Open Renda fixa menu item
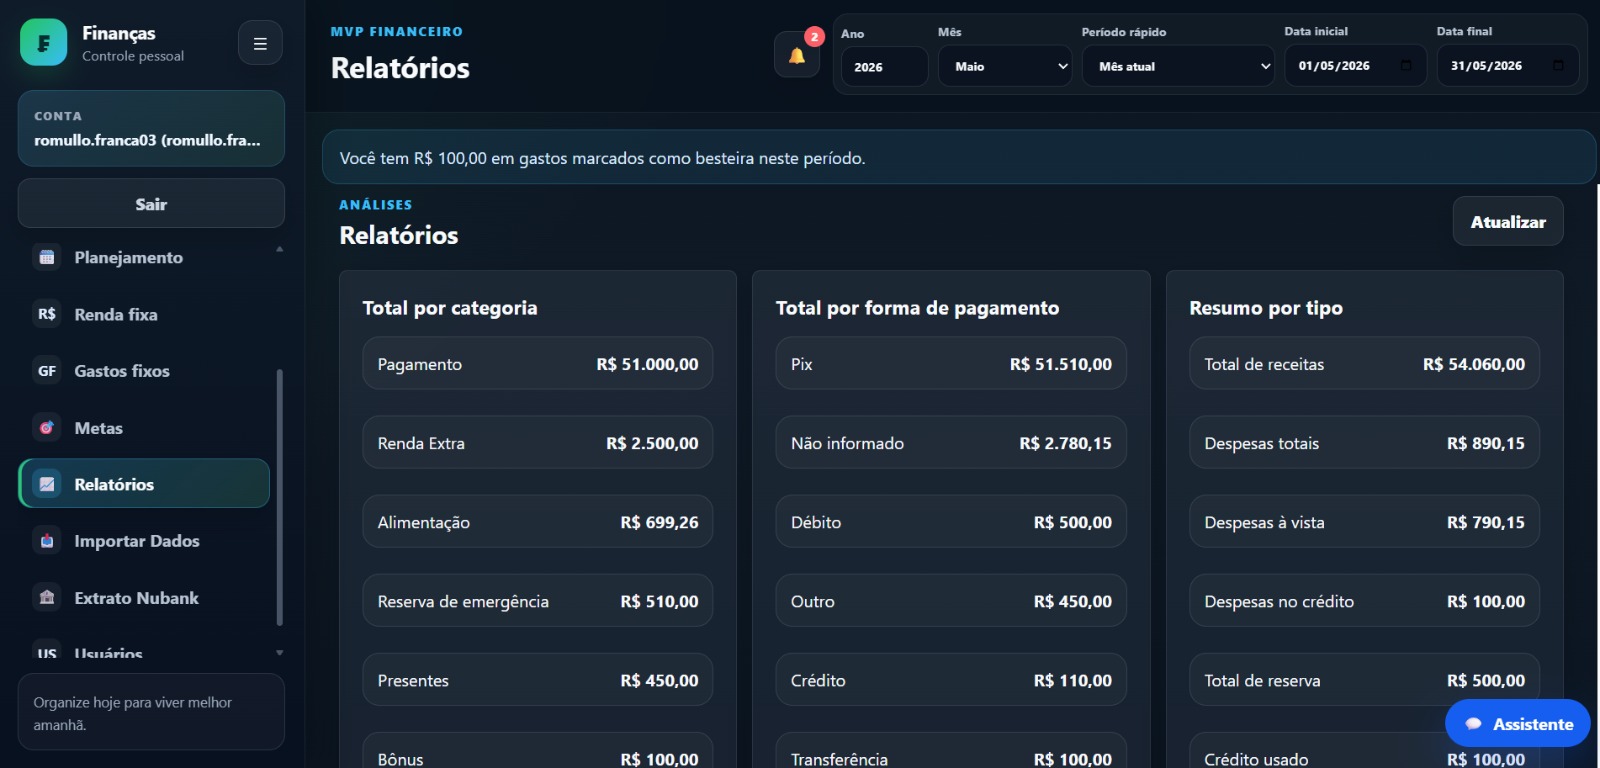 click(x=144, y=314)
